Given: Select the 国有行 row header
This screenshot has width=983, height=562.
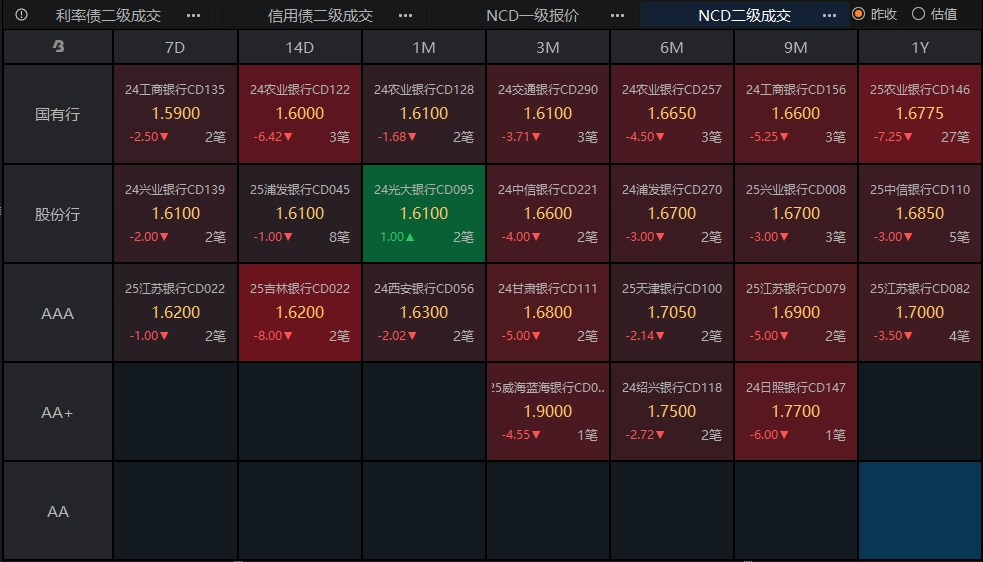Looking at the screenshot, I should pos(58,114).
